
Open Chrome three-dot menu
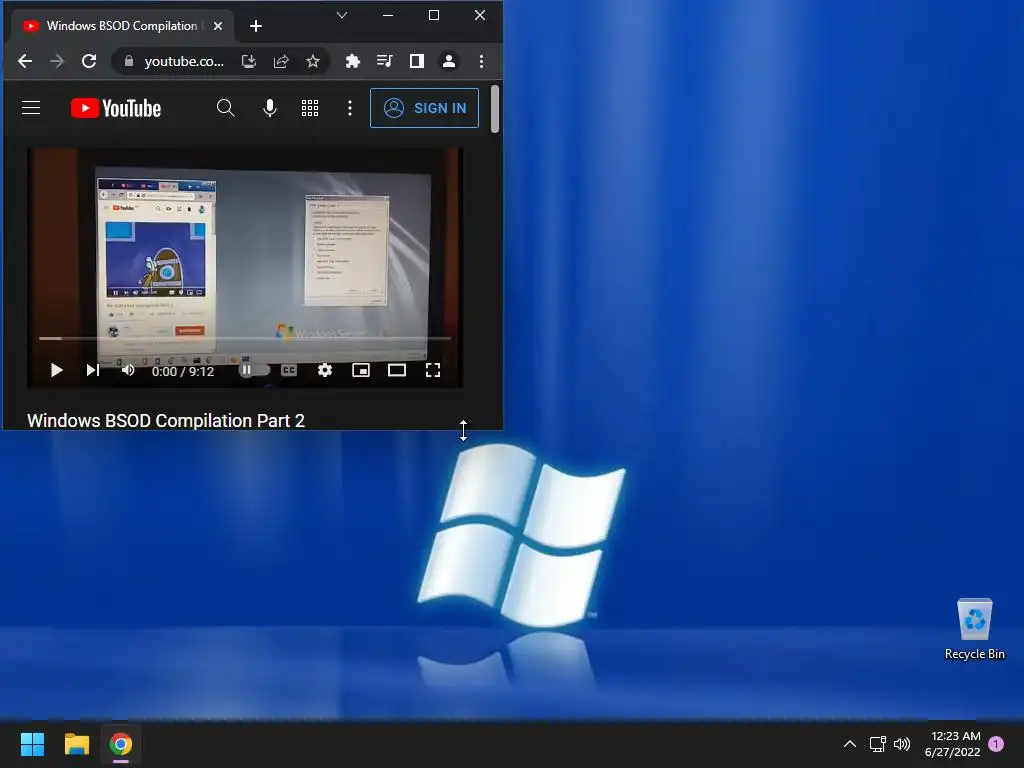[481, 61]
